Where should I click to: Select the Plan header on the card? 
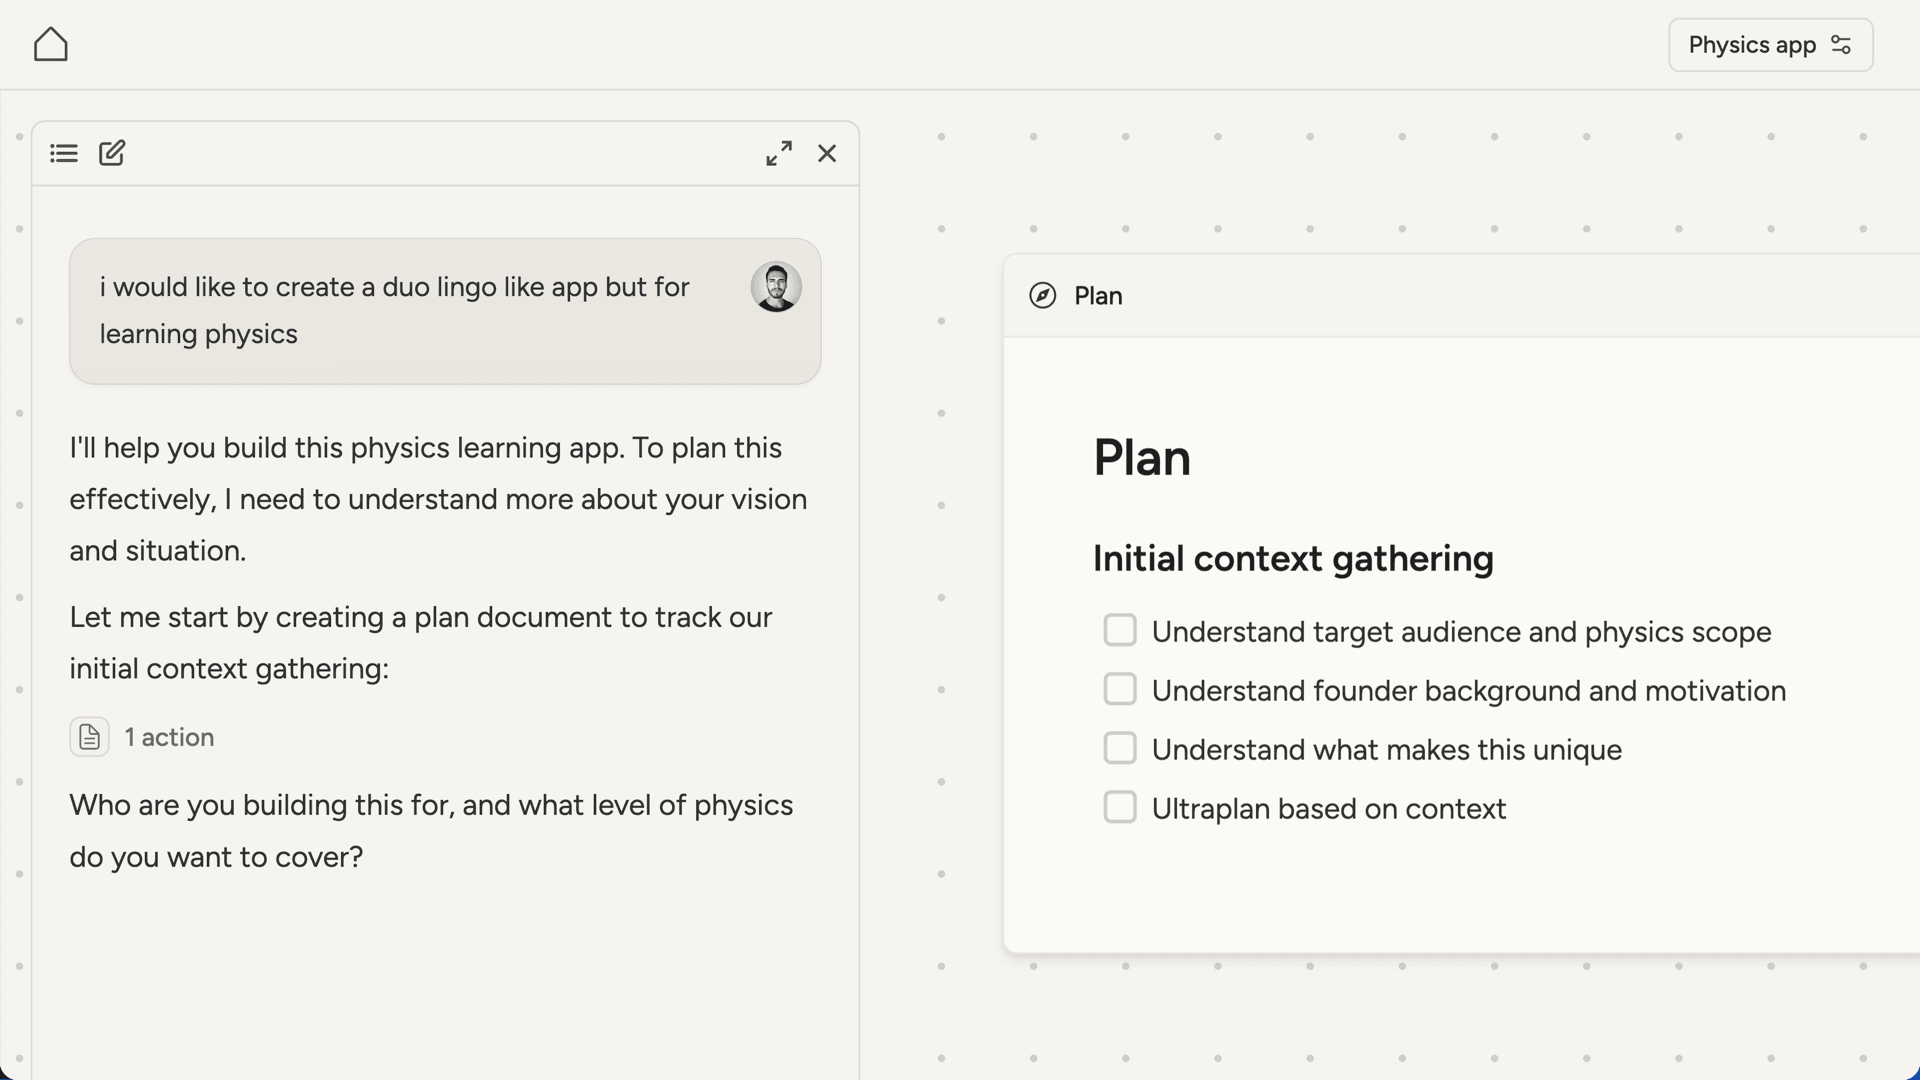click(x=1097, y=296)
